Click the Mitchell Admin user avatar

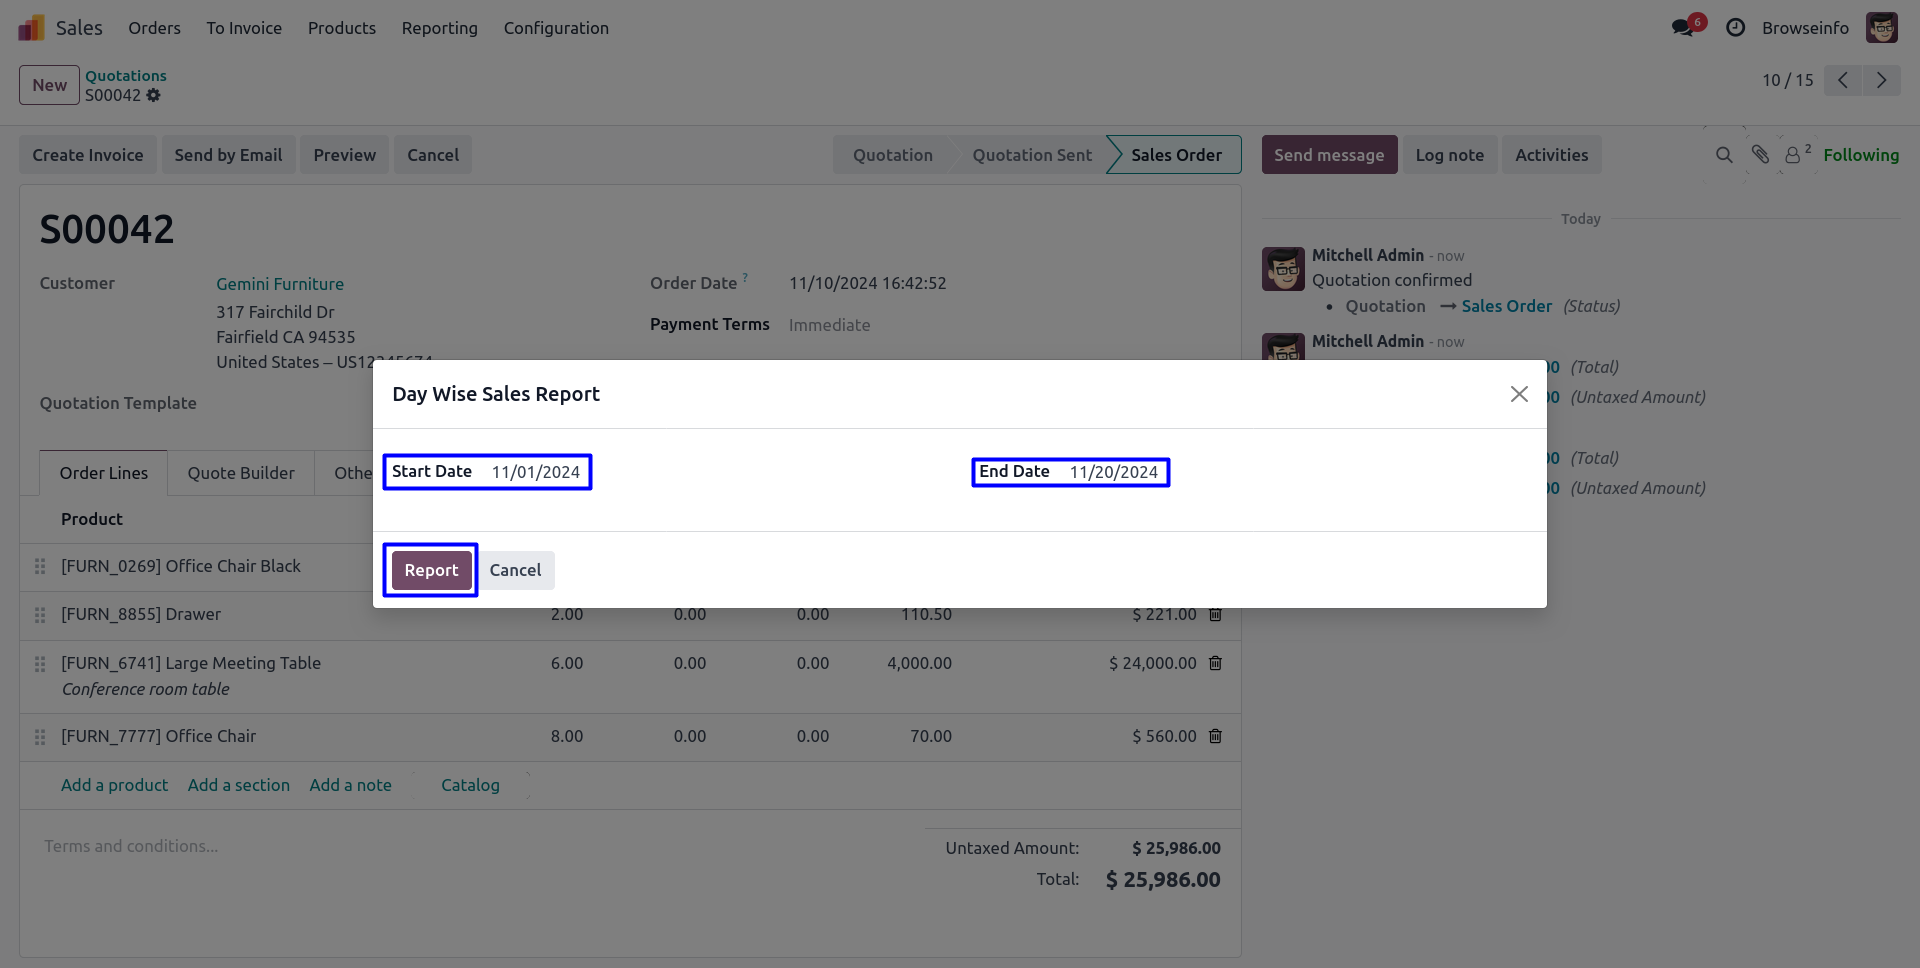[x=1882, y=28]
